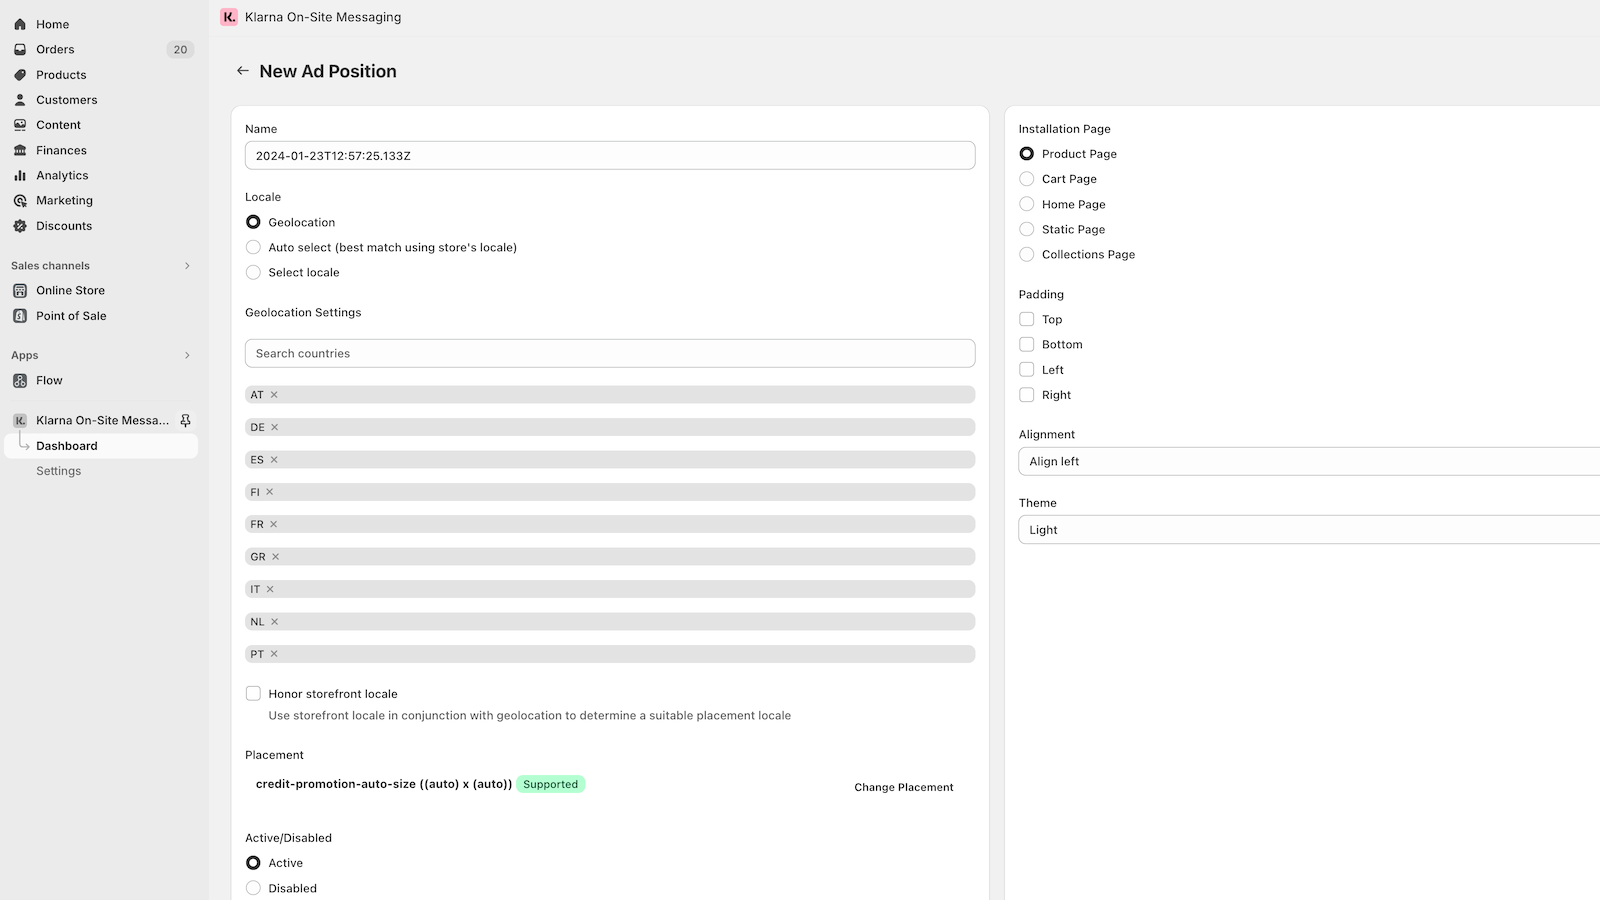This screenshot has width=1600, height=900.
Task: Click the Search countries input field
Action: pos(610,353)
